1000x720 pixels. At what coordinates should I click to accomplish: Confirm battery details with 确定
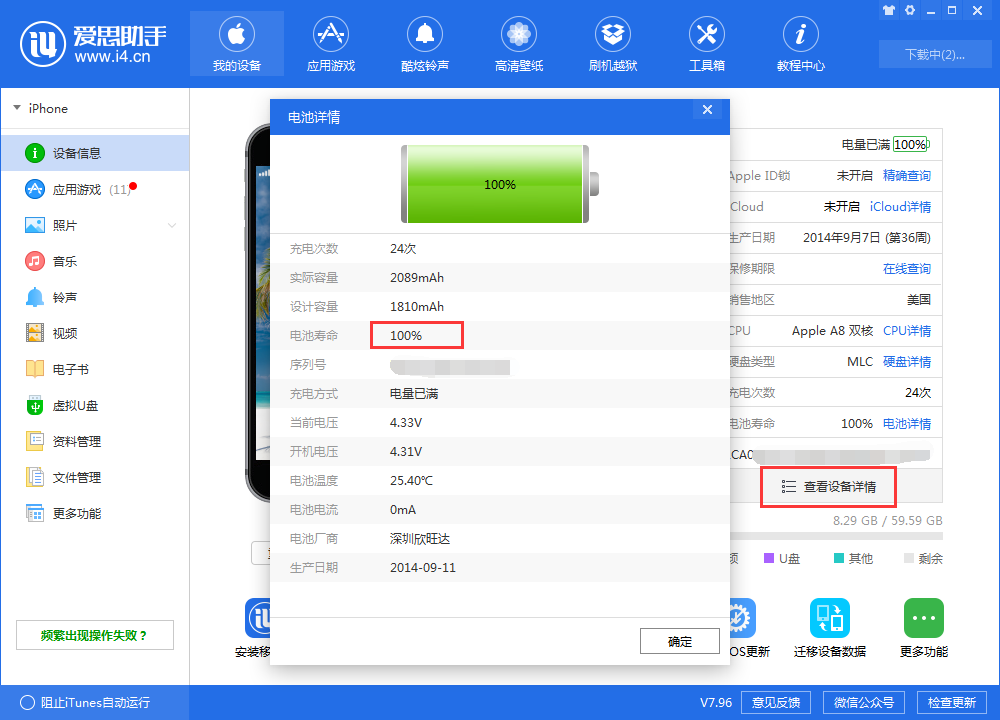(x=679, y=641)
